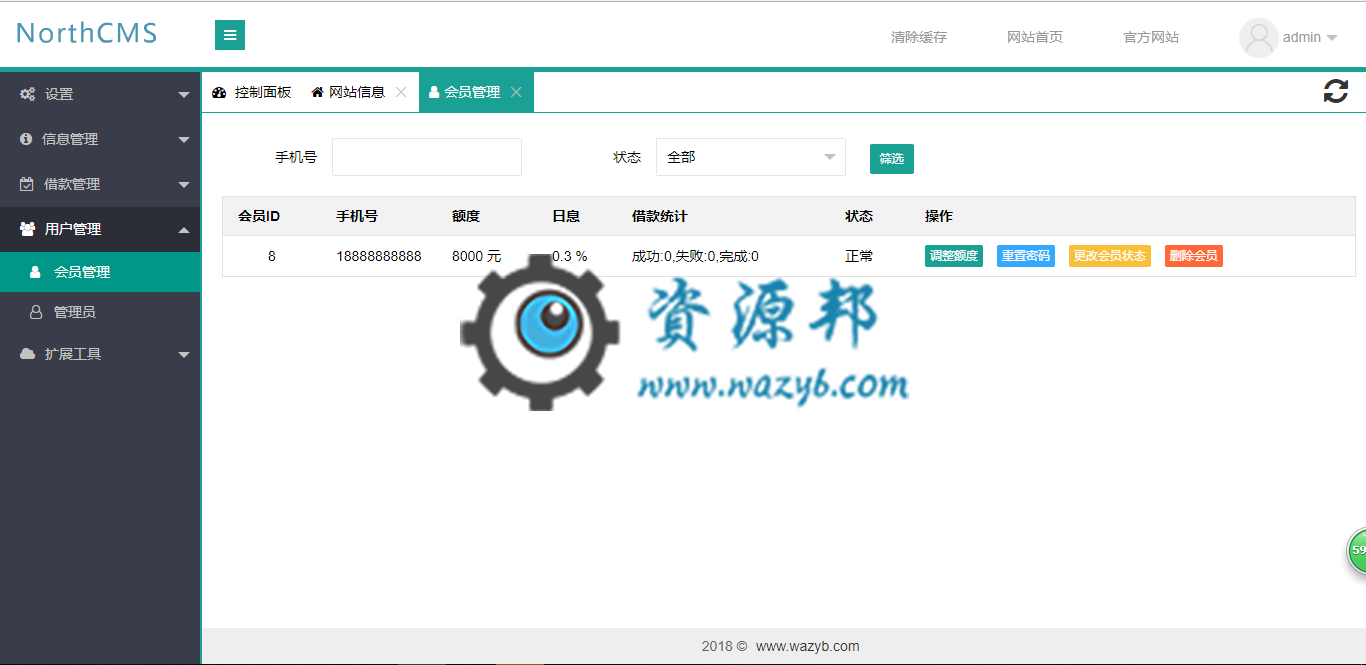Open 会员管理 in the sidebar
Image resolution: width=1366 pixels, height=665 pixels.
pyautogui.click(x=100, y=272)
